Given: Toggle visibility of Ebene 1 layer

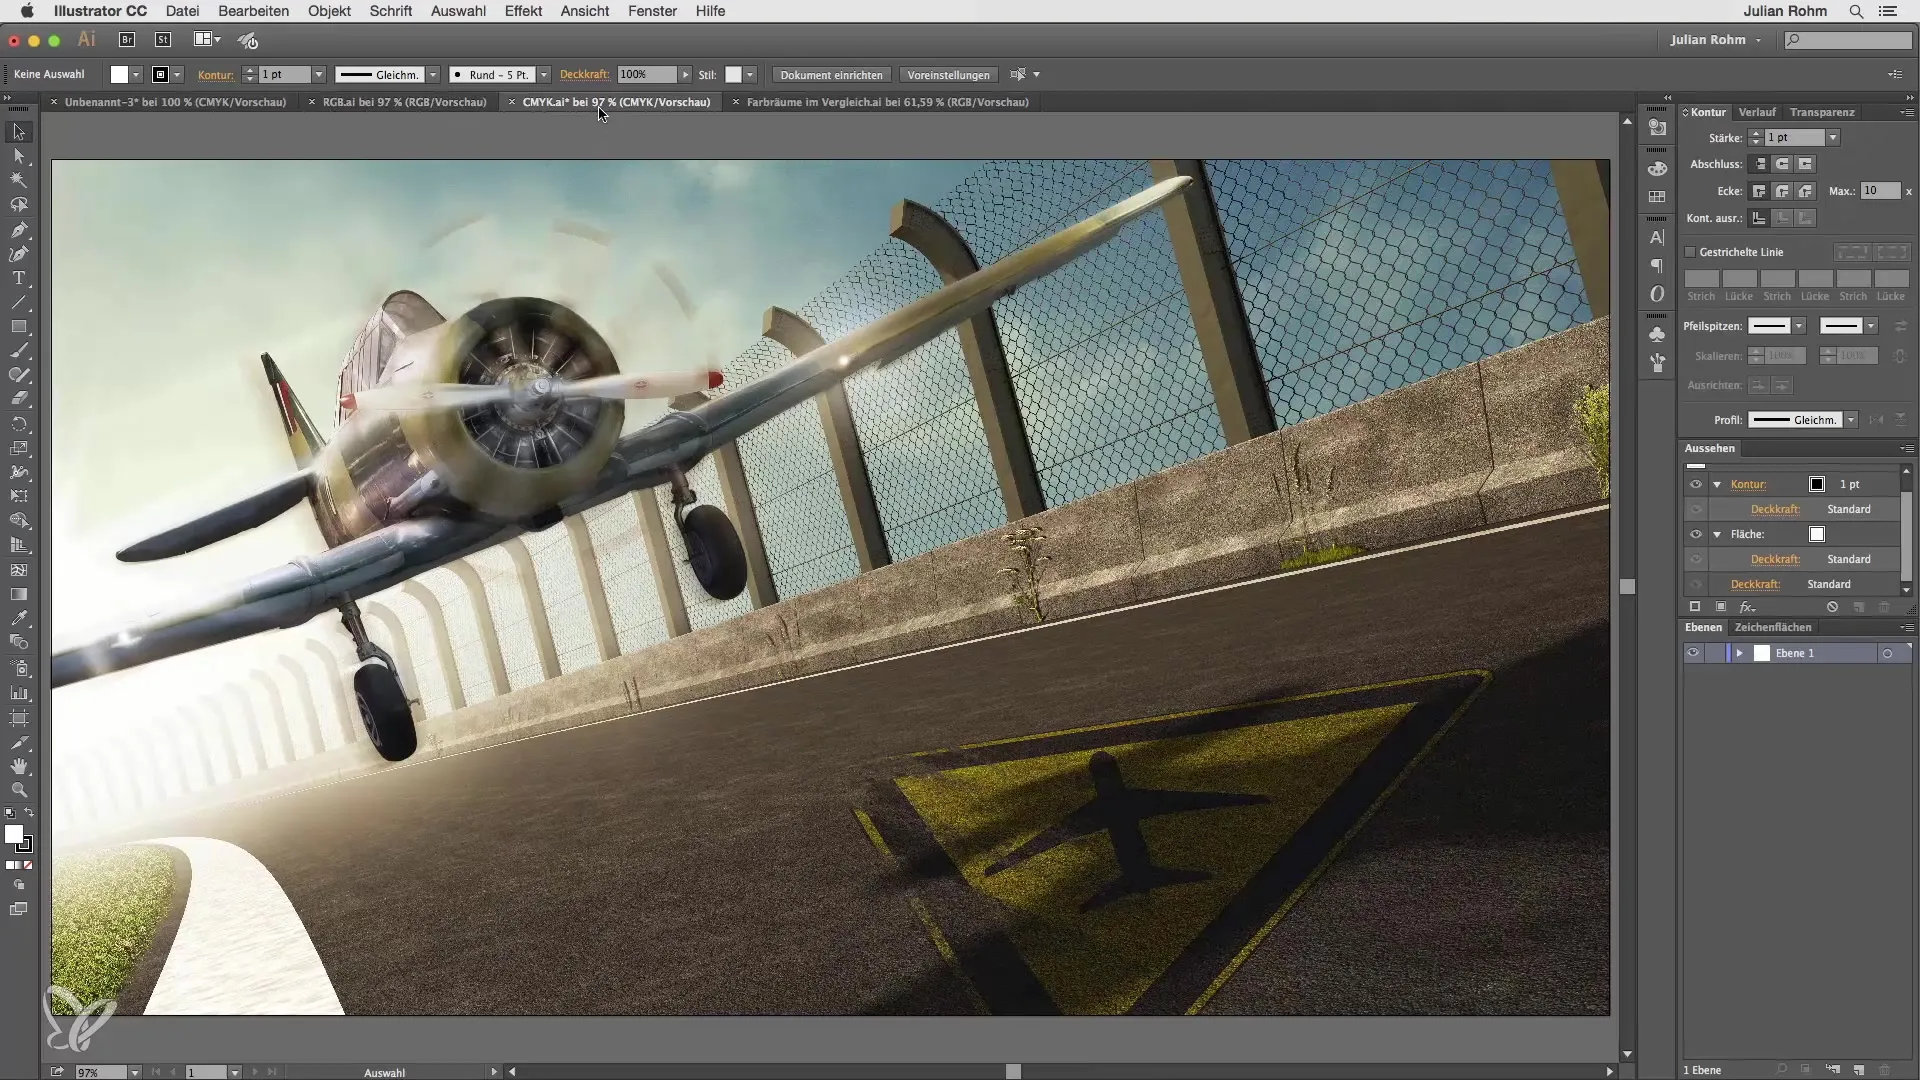Looking at the screenshot, I should 1693,653.
